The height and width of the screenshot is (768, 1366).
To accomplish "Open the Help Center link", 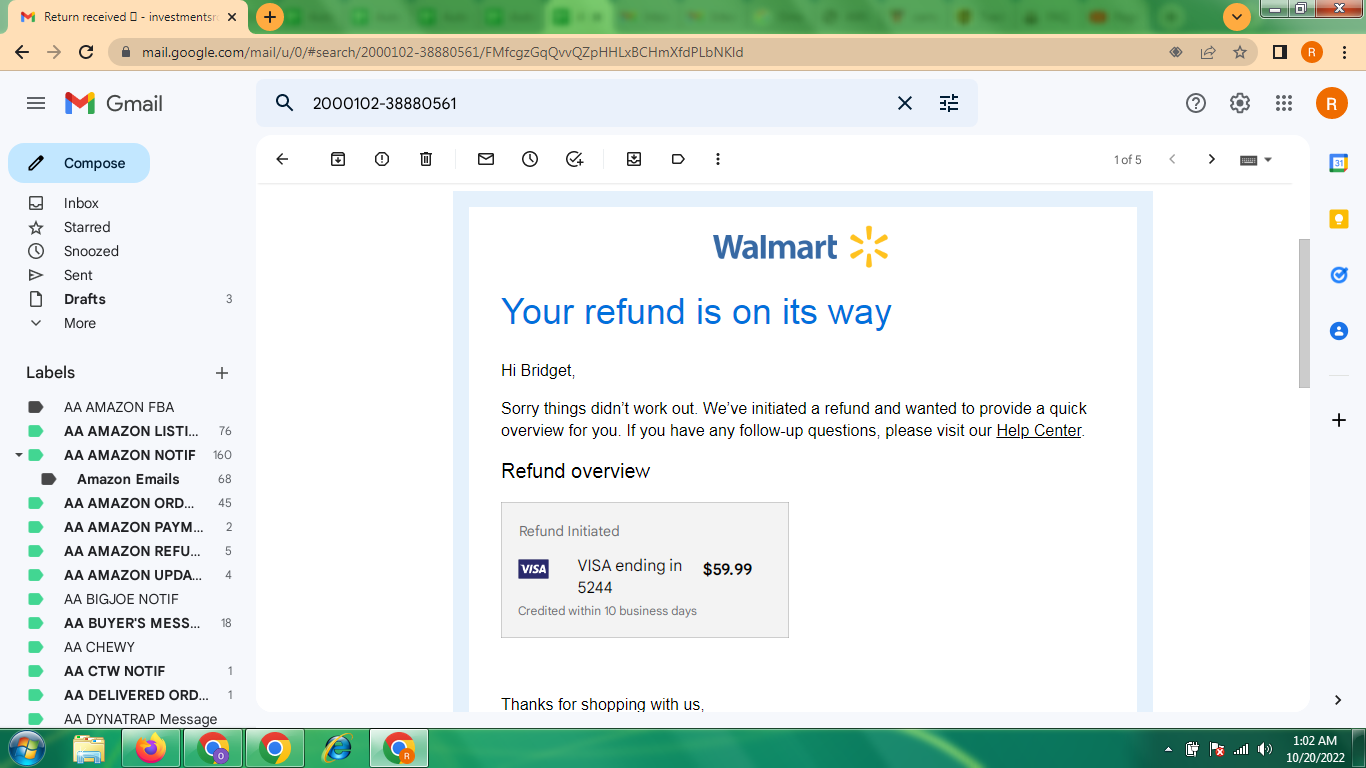I will point(1039,430).
